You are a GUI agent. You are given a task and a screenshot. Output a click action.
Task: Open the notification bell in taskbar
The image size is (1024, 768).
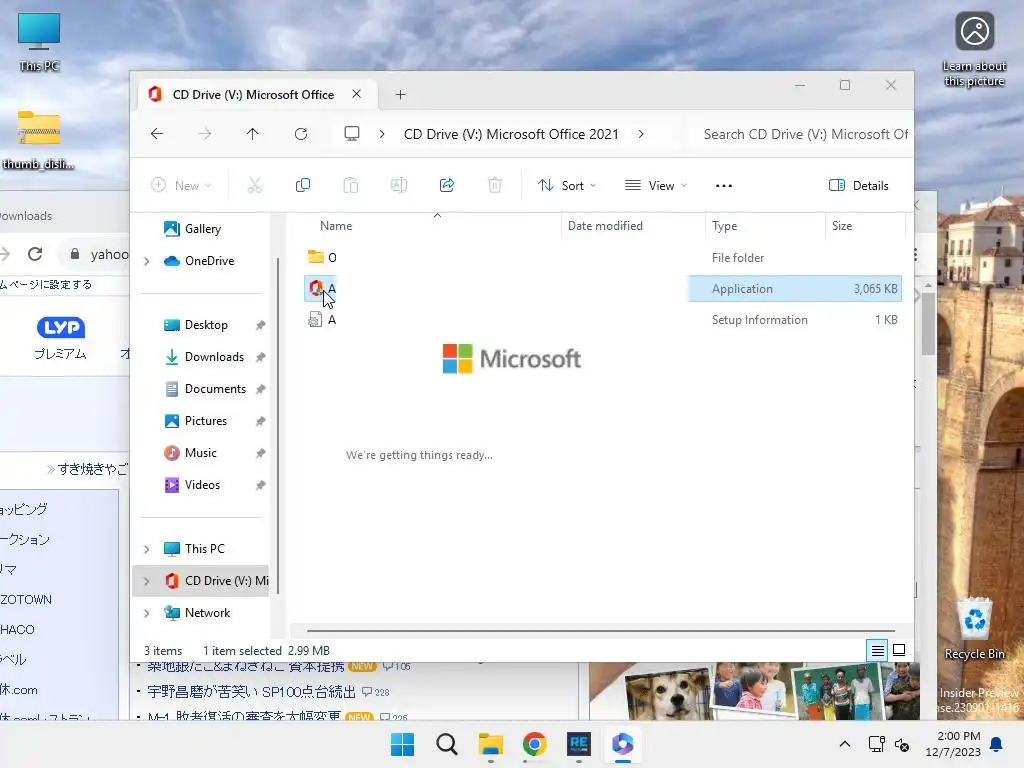(997, 744)
